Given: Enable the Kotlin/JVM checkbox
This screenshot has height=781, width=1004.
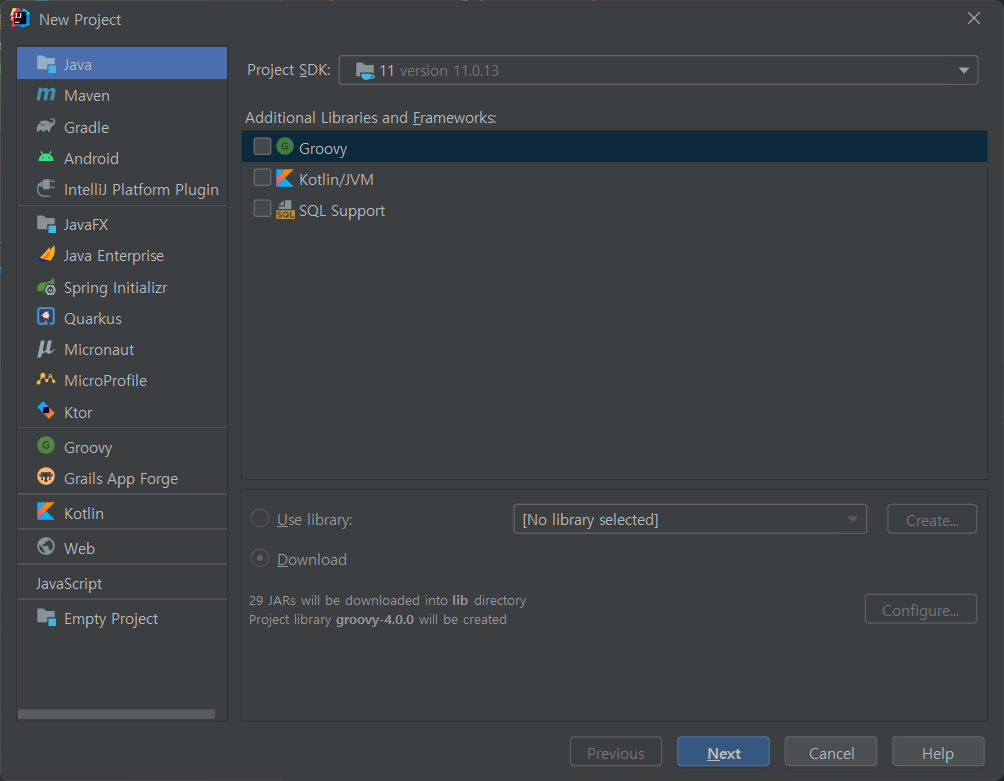Looking at the screenshot, I should pos(263,177).
